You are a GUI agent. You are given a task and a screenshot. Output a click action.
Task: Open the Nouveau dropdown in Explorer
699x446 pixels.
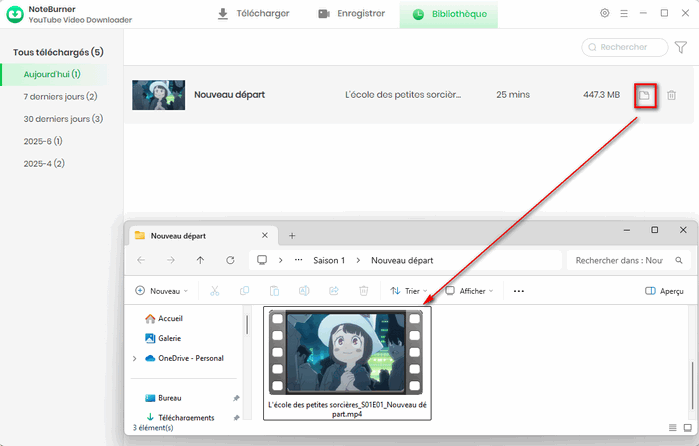[x=161, y=291]
